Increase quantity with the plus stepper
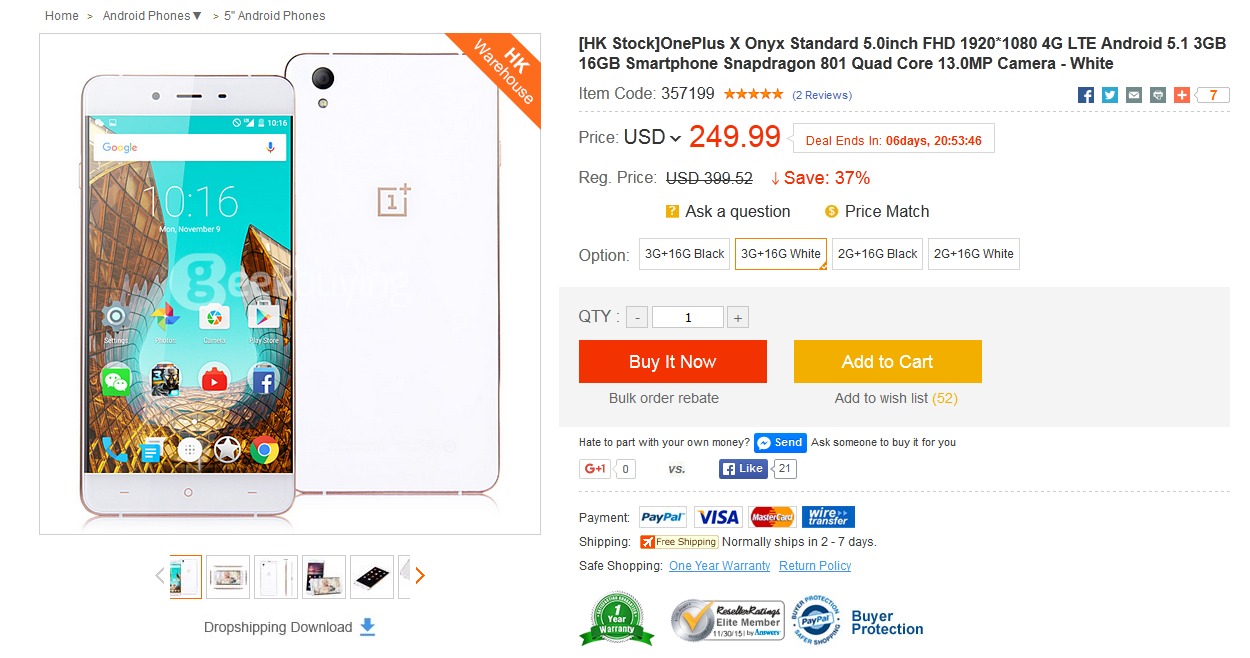Viewport: 1250px width, 658px height. click(x=738, y=316)
